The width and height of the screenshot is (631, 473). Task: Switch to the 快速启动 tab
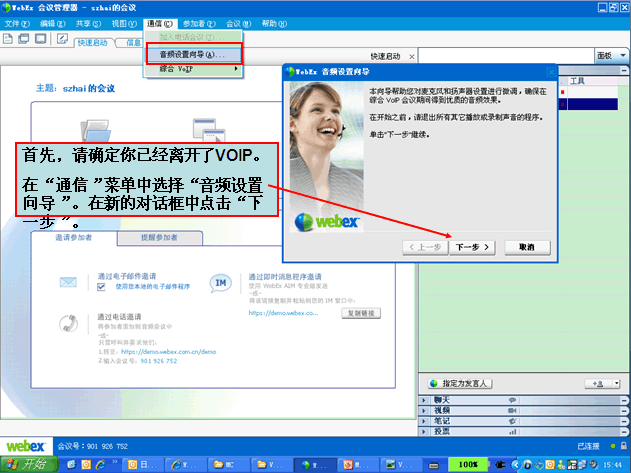coord(93,43)
